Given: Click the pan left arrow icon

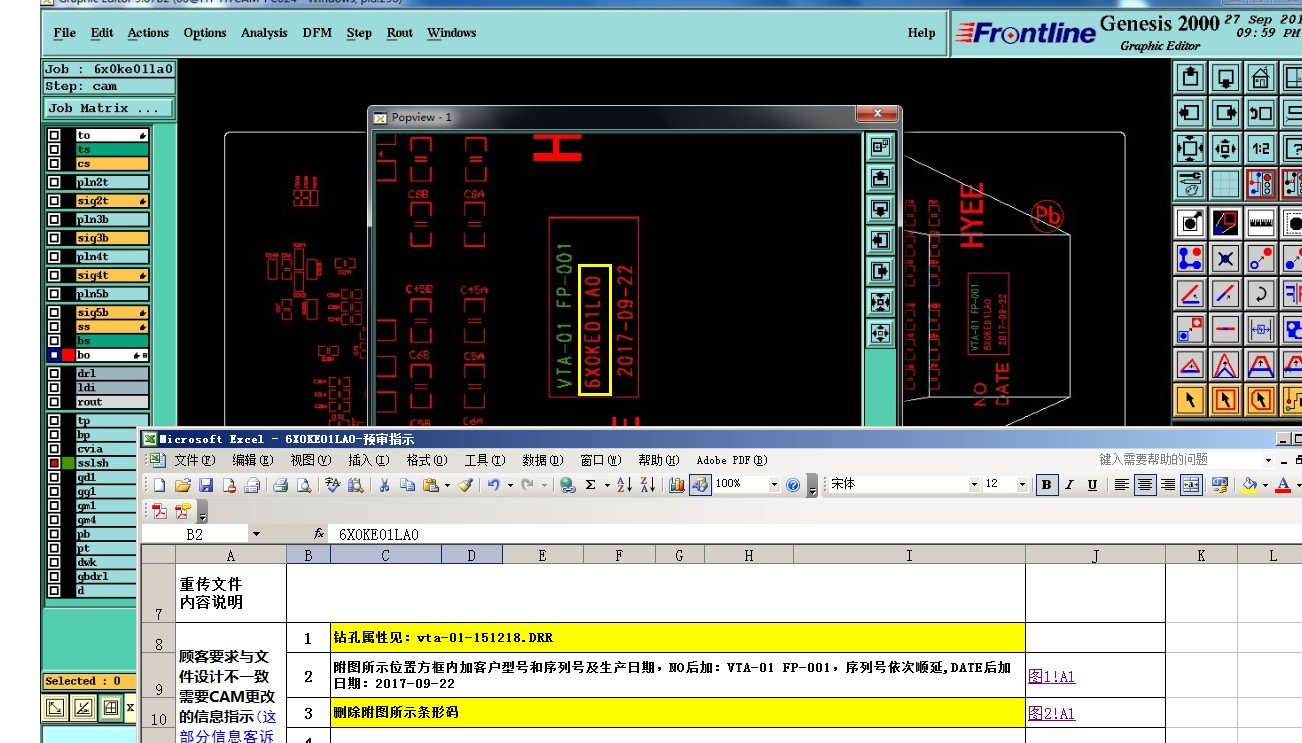Looking at the screenshot, I should (1190, 113).
